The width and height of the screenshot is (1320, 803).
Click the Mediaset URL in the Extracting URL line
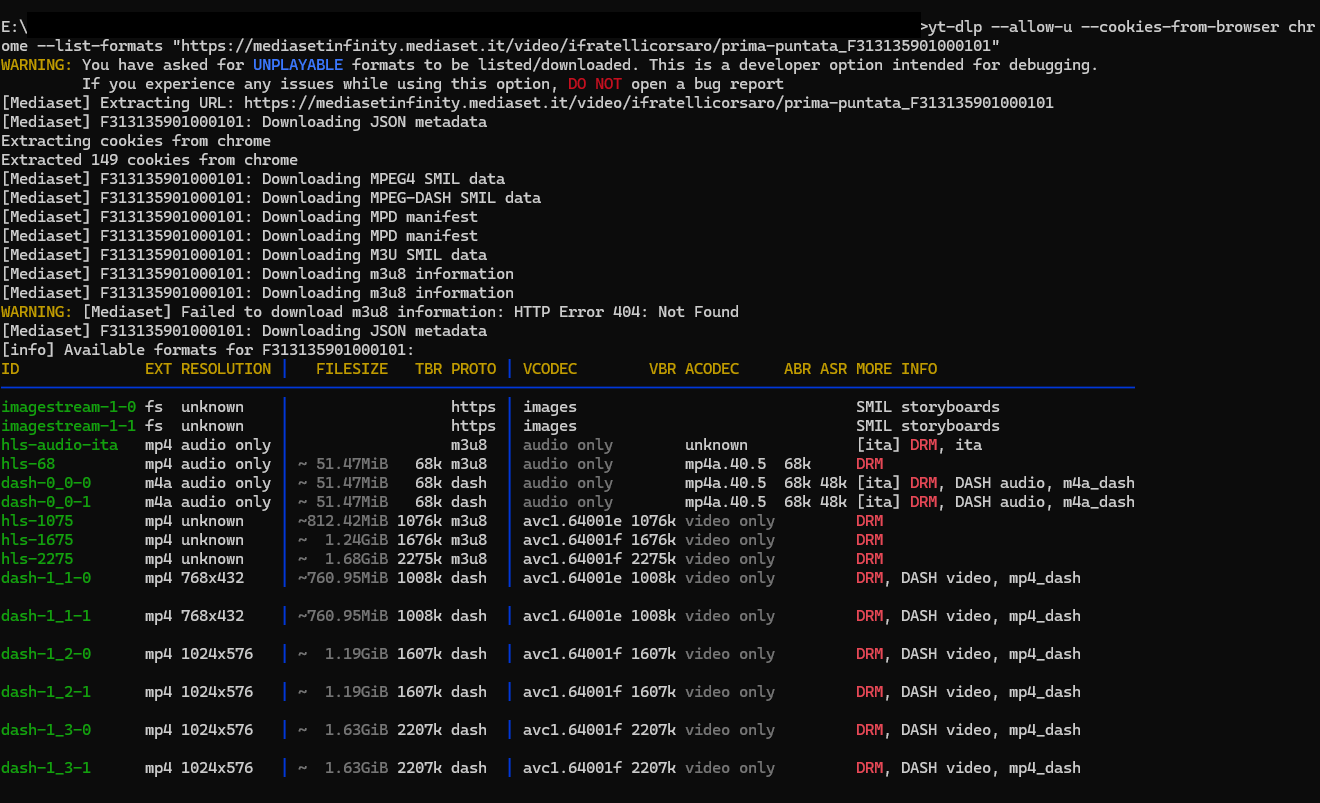coord(648,103)
